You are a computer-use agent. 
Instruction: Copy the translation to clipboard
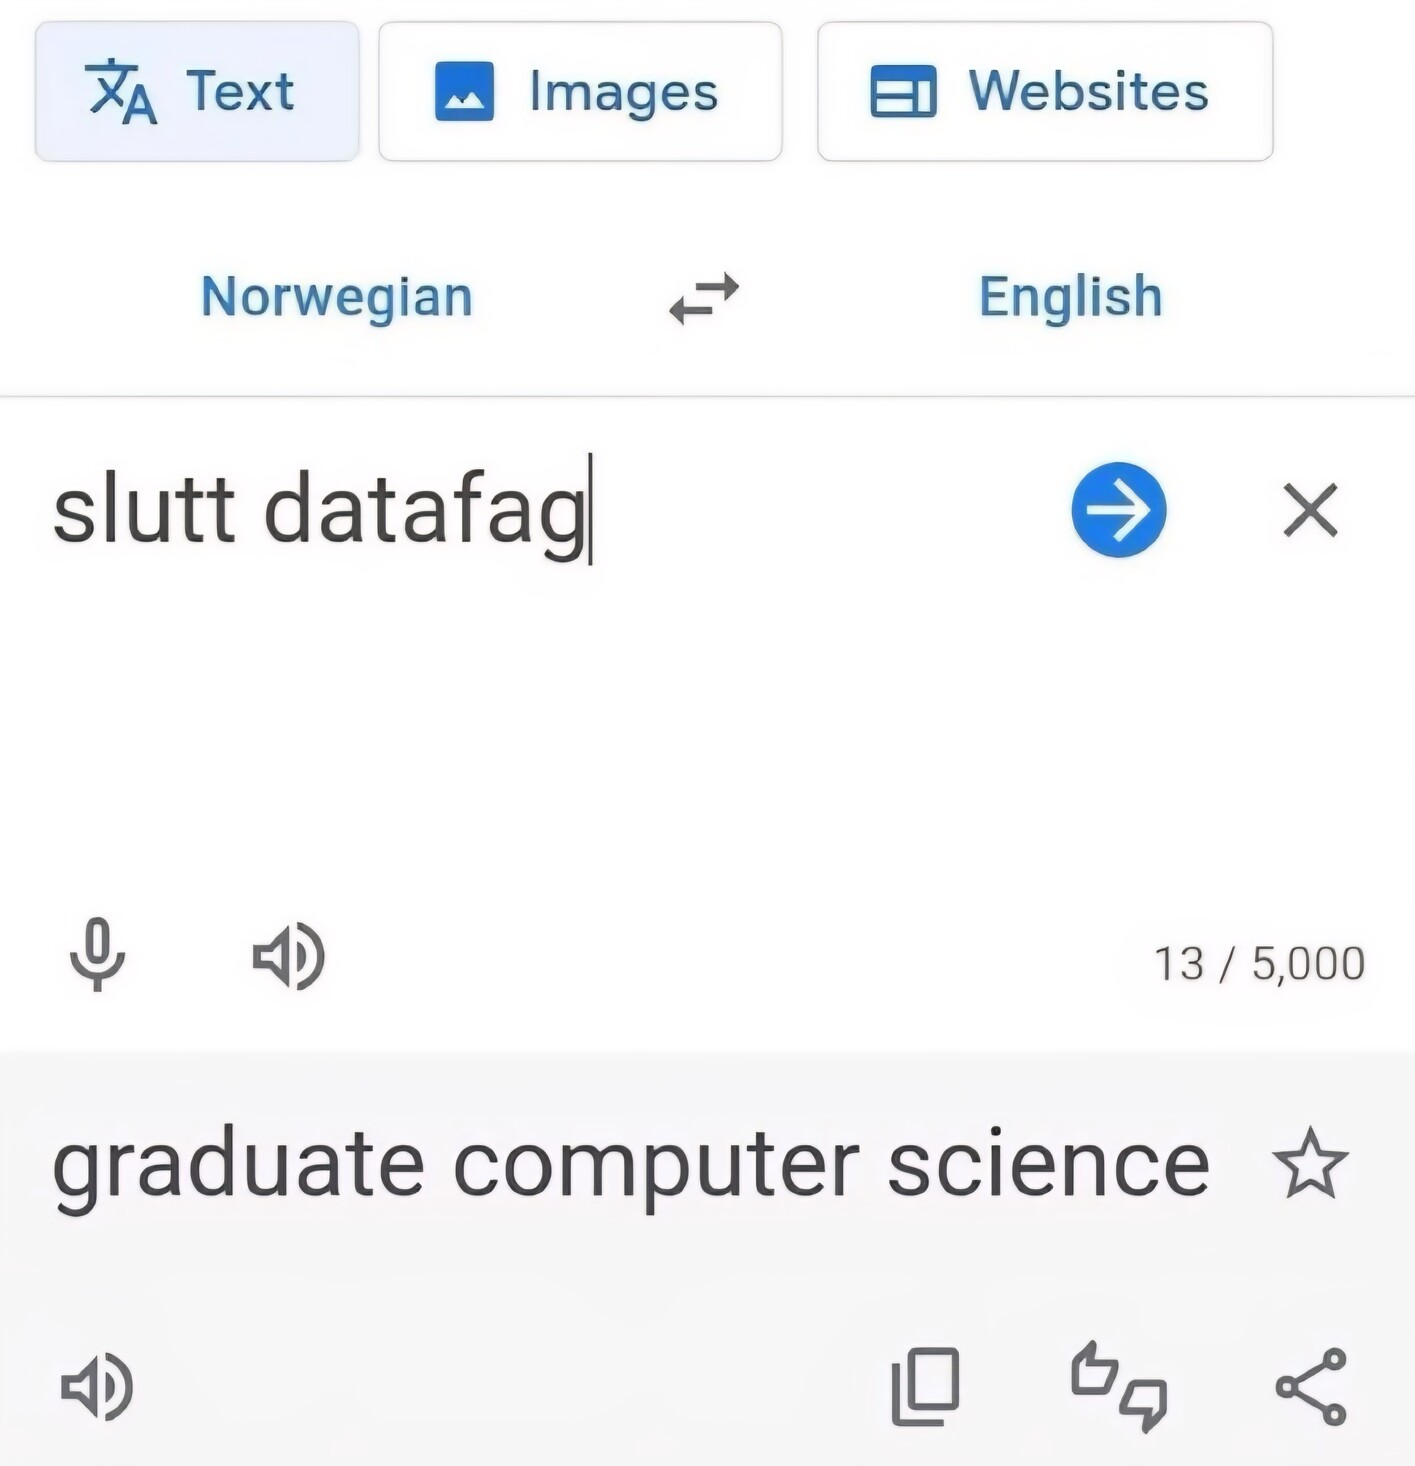925,1387
